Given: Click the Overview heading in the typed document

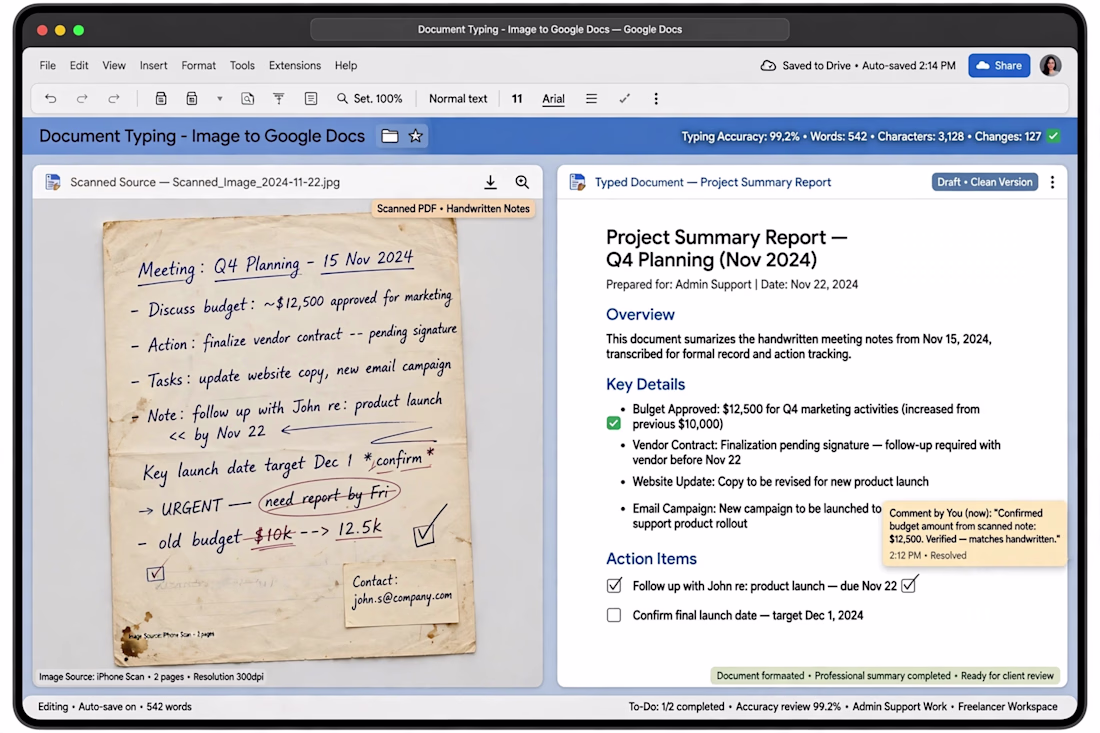Looking at the screenshot, I should click(640, 314).
